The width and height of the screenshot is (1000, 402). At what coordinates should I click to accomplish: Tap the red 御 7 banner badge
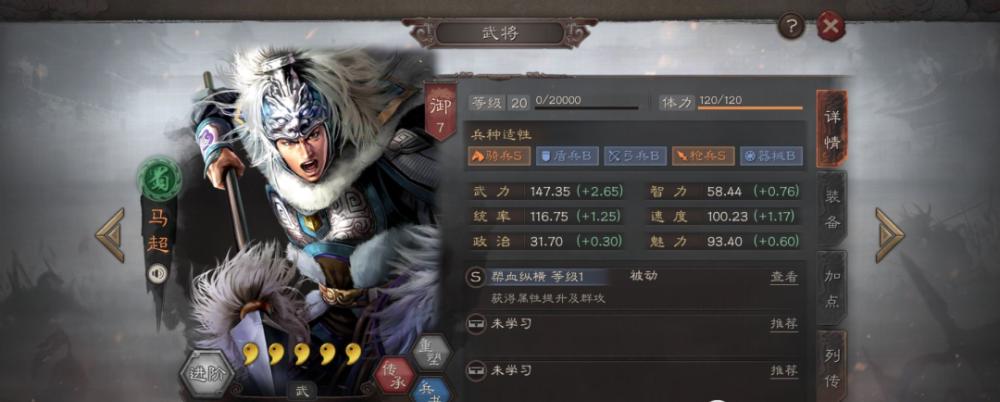(441, 111)
